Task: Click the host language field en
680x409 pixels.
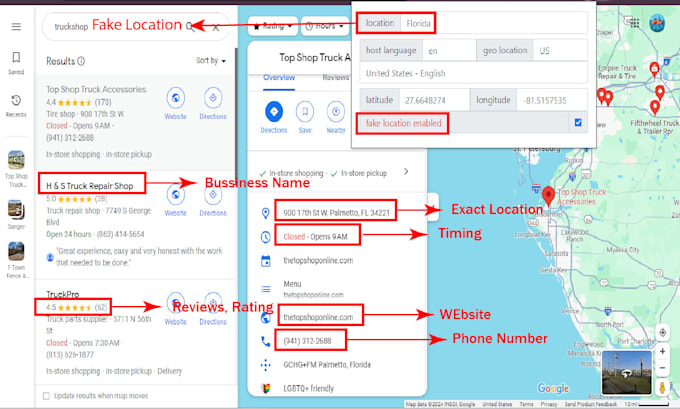Action: pos(449,51)
